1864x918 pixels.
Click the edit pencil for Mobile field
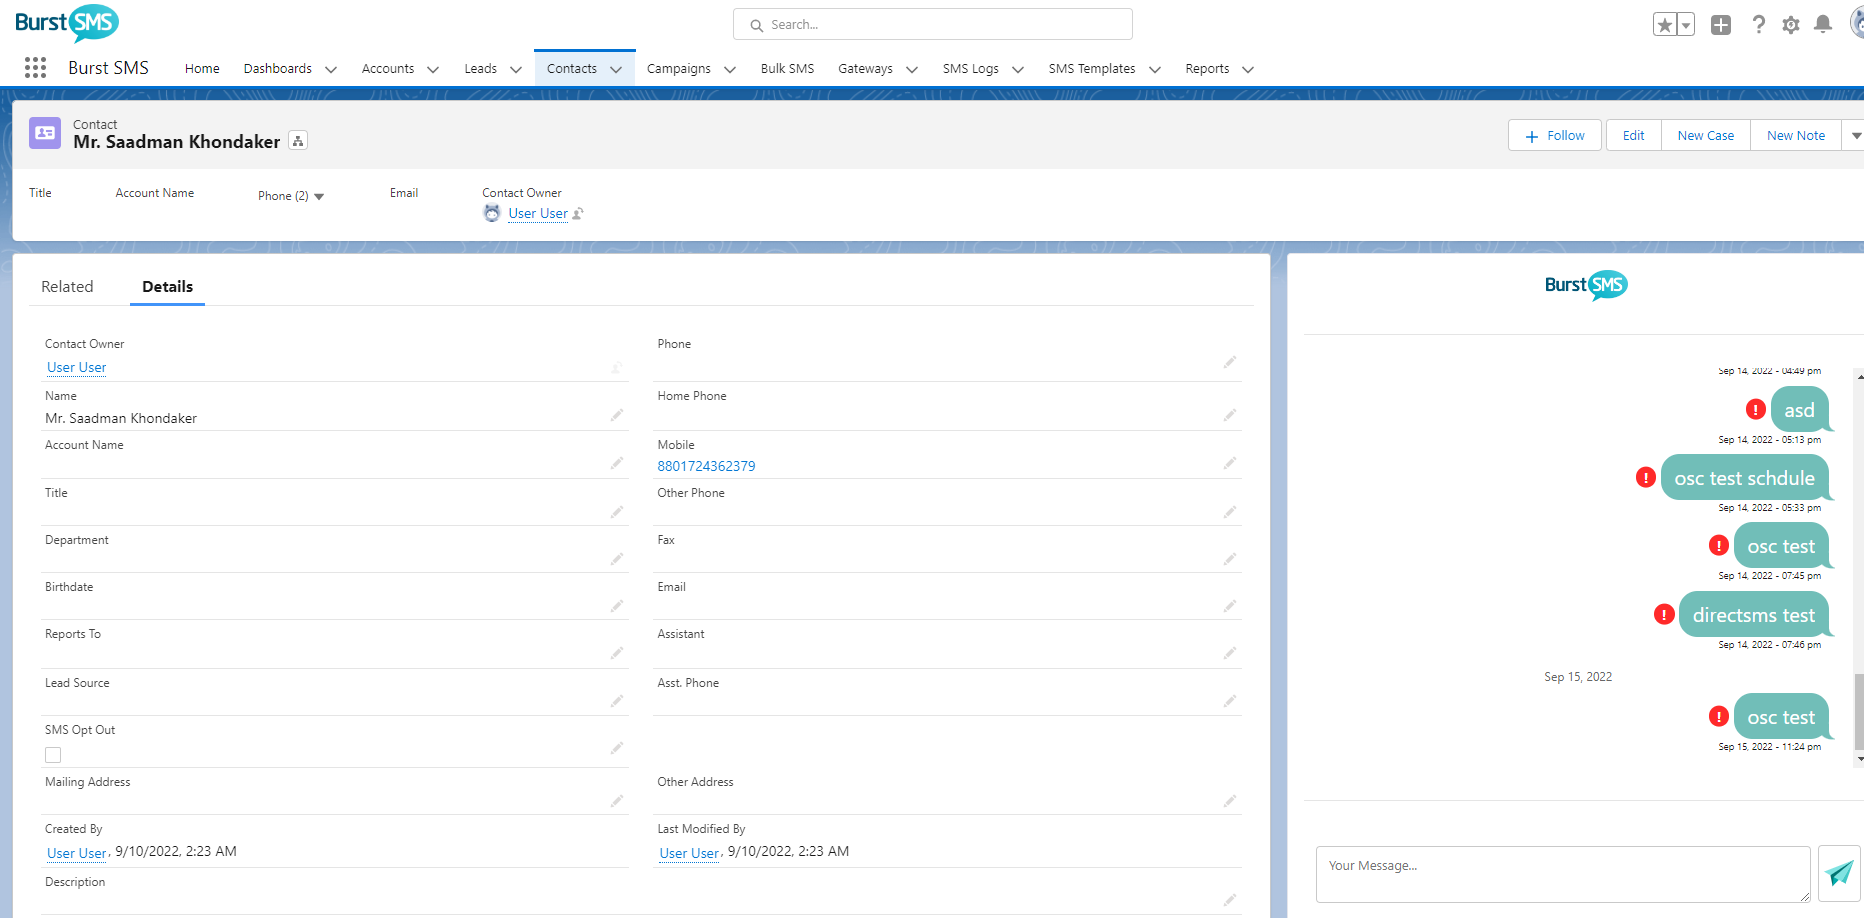(1229, 463)
